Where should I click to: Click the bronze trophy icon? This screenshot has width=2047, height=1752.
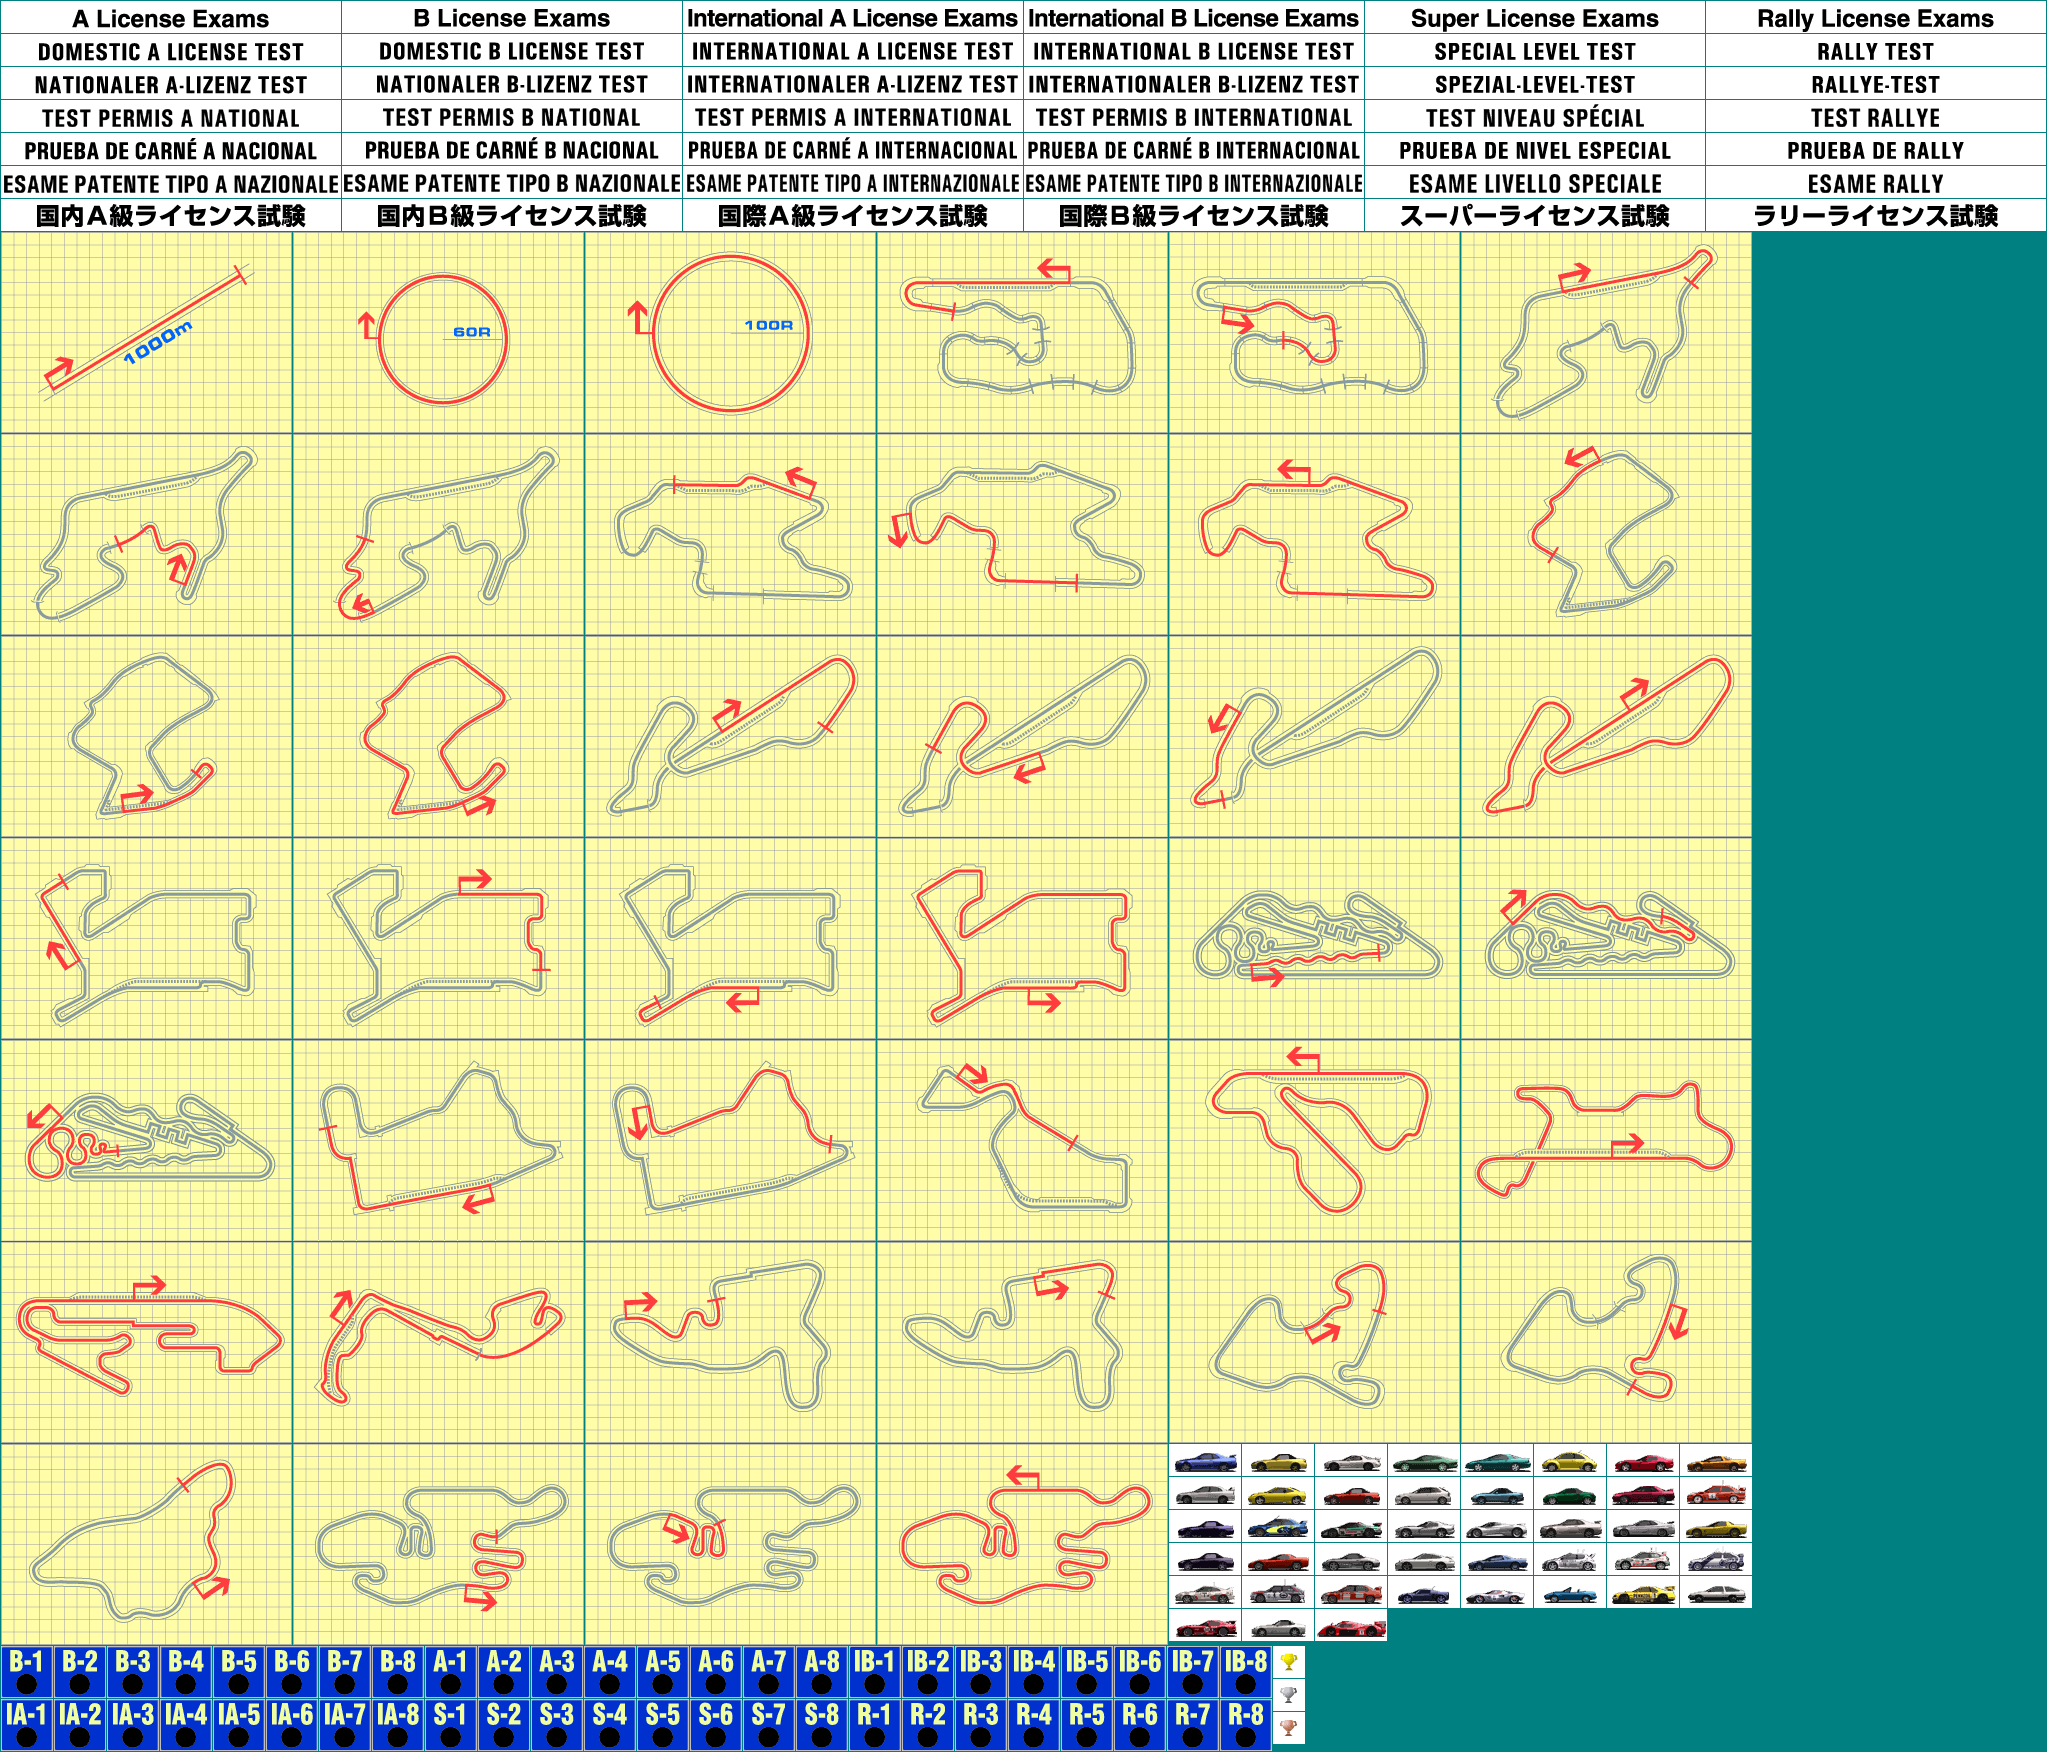click(x=1288, y=1727)
